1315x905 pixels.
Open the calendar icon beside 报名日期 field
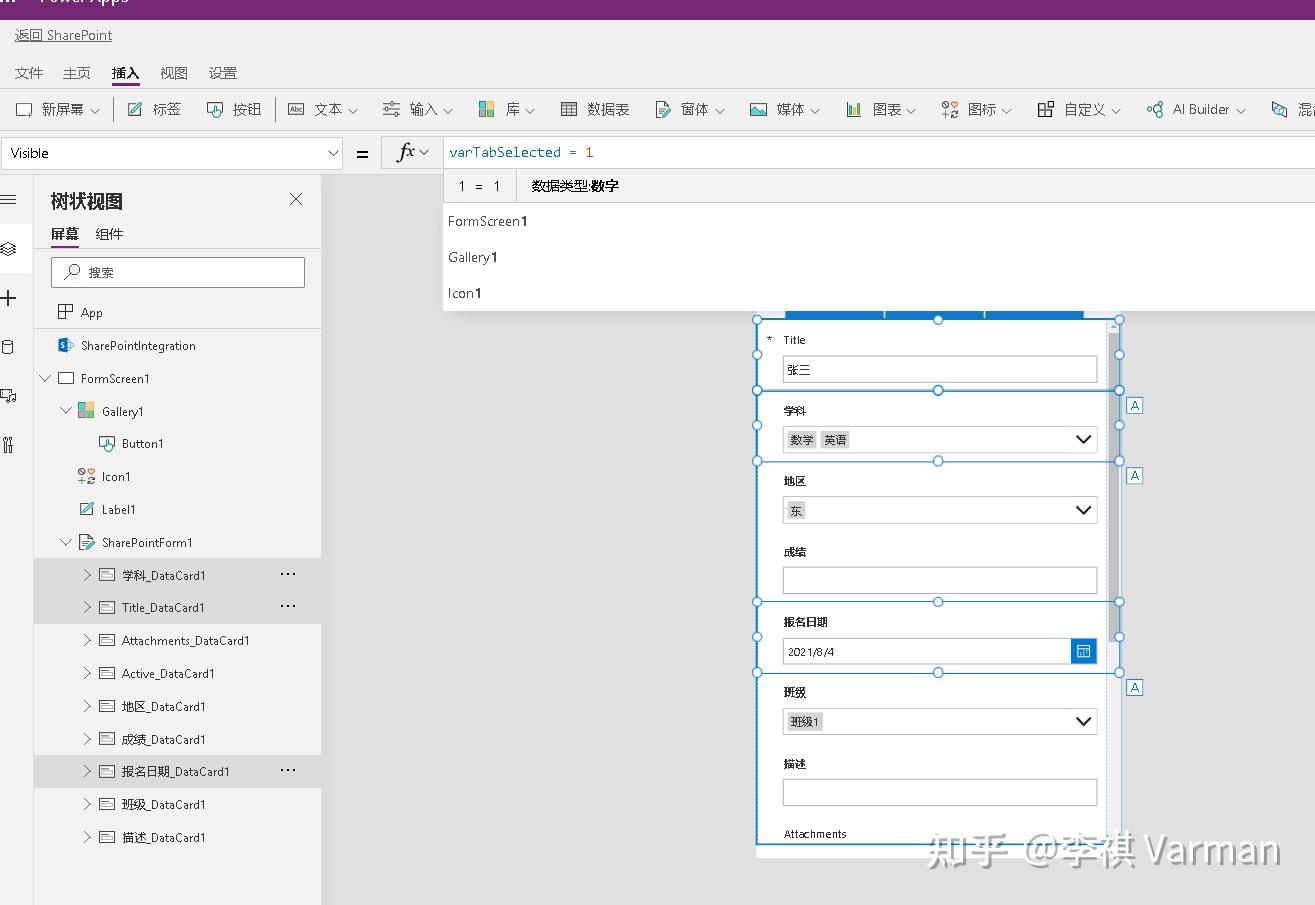[x=1083, y=651]
